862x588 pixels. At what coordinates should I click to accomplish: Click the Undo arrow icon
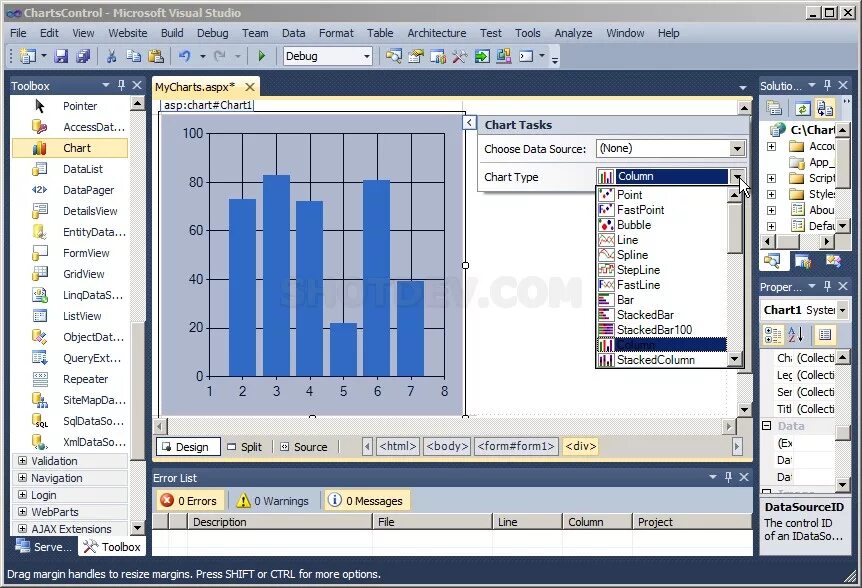click(185, 56)
